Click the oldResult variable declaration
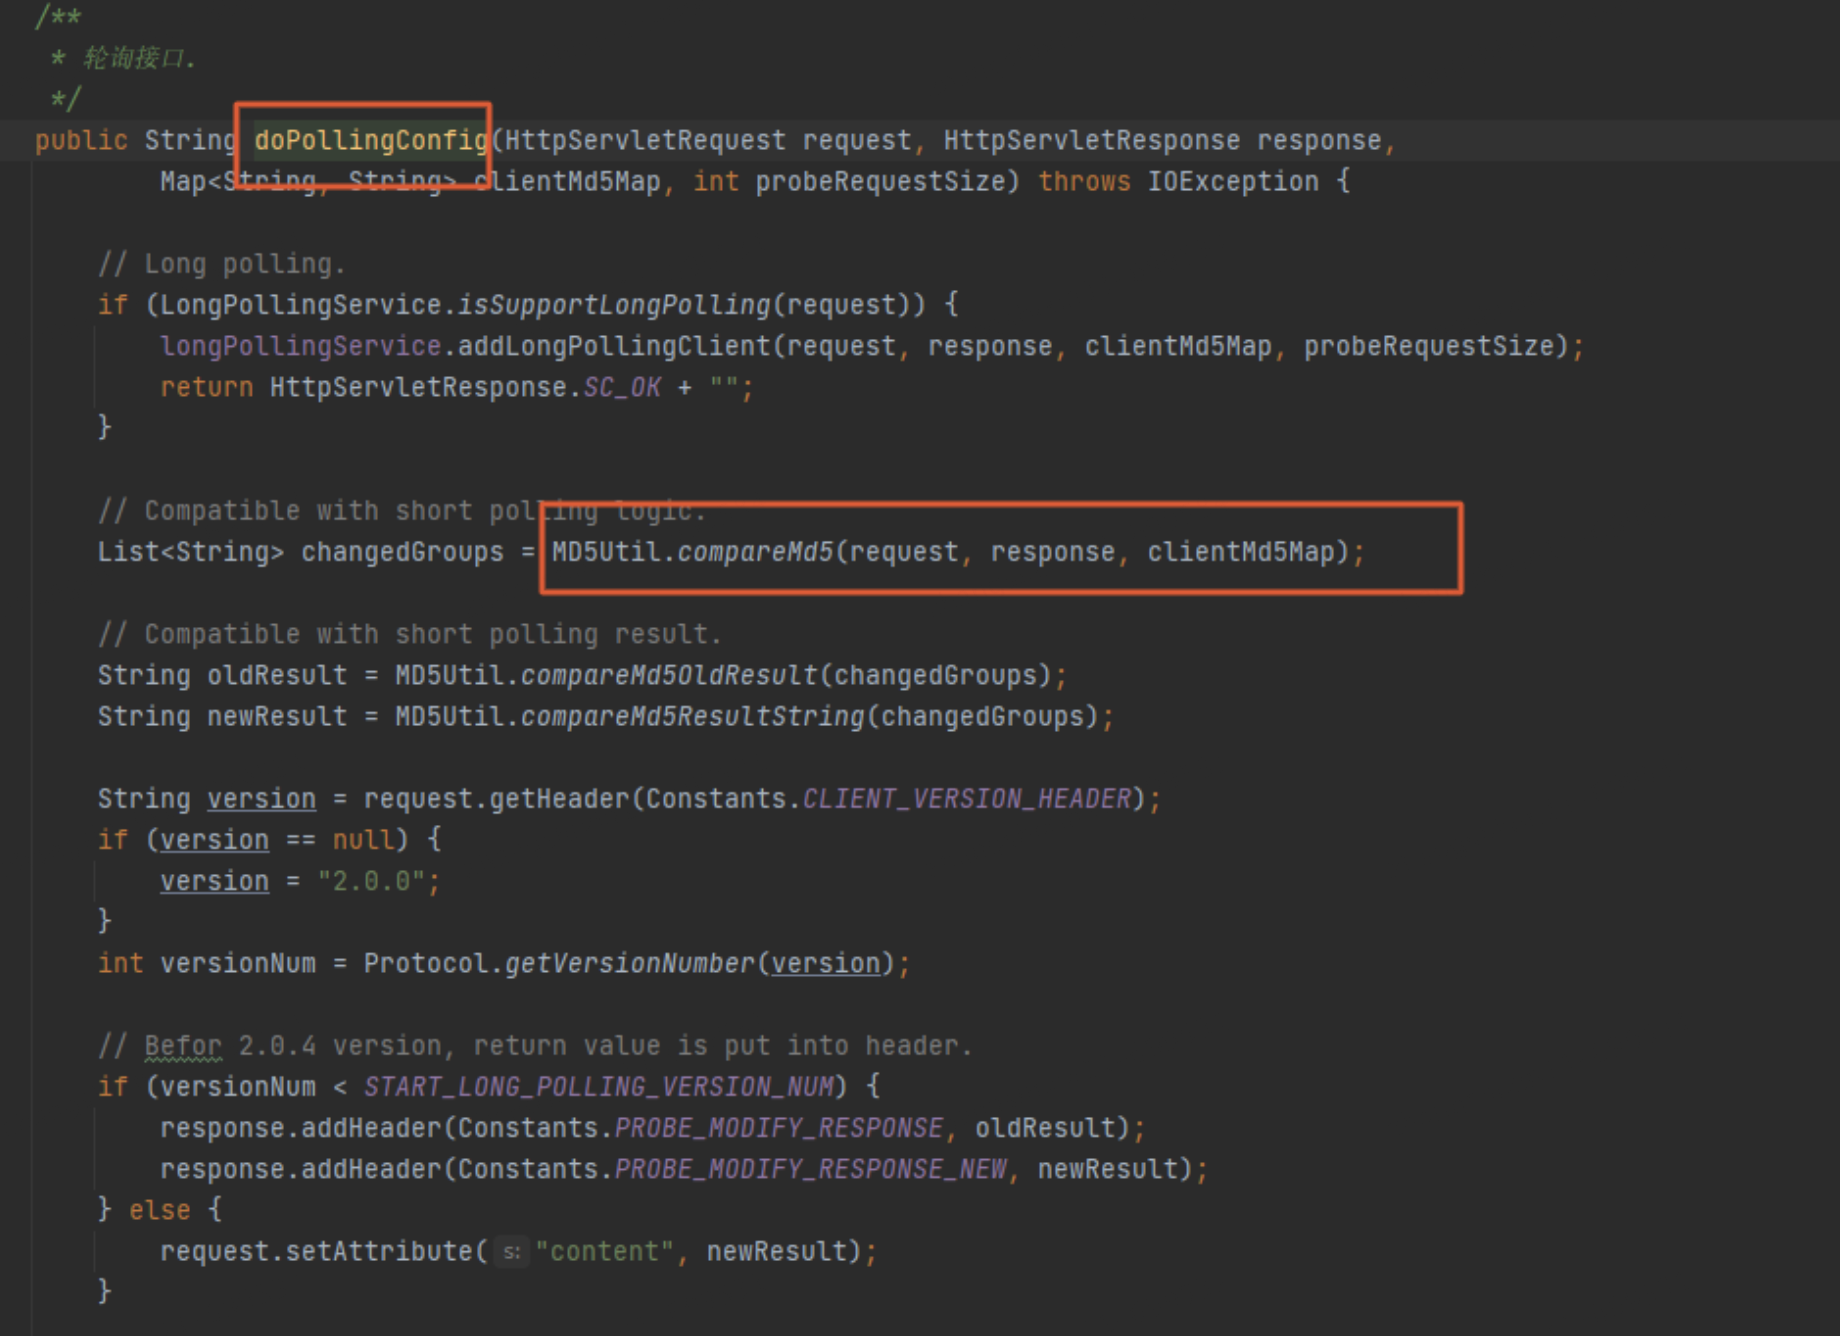The width and height of the screenshot is (1840, 1336). (x=277, y=675)
